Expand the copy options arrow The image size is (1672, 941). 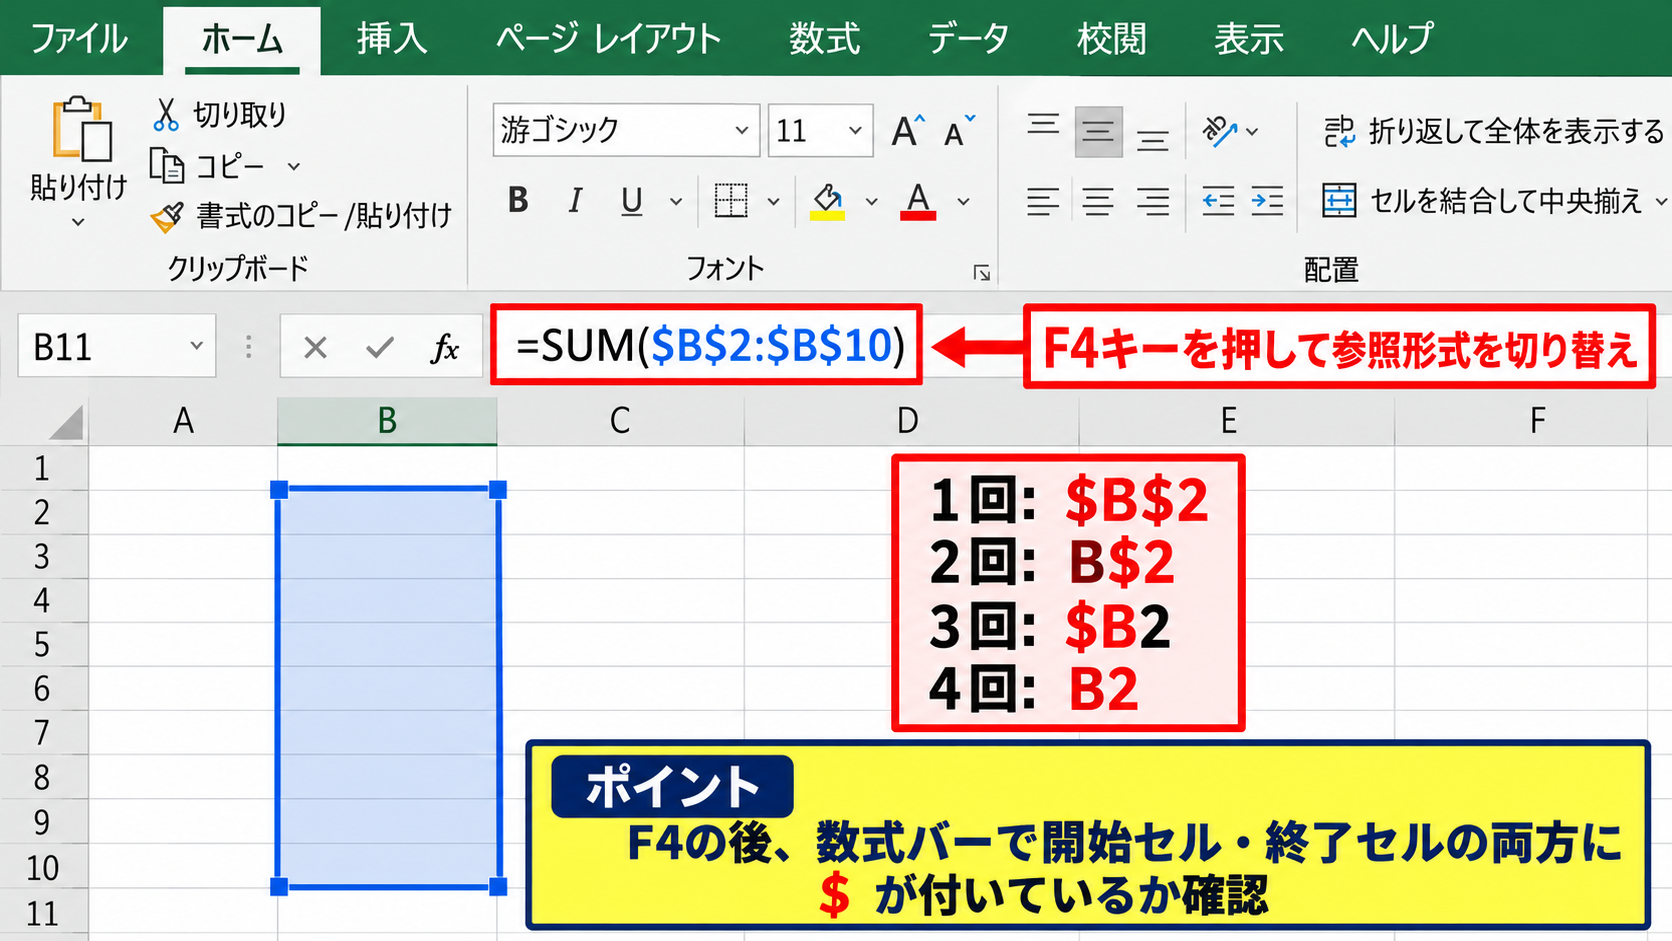[294, 166]
